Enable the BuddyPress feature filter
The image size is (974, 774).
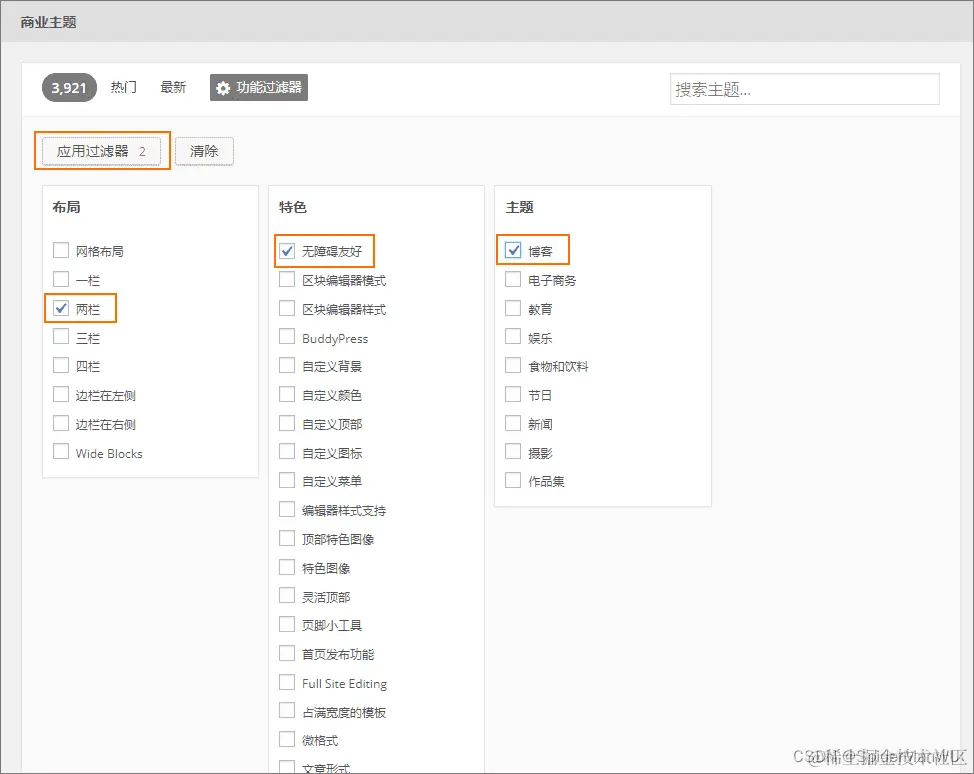coord(287,337)
